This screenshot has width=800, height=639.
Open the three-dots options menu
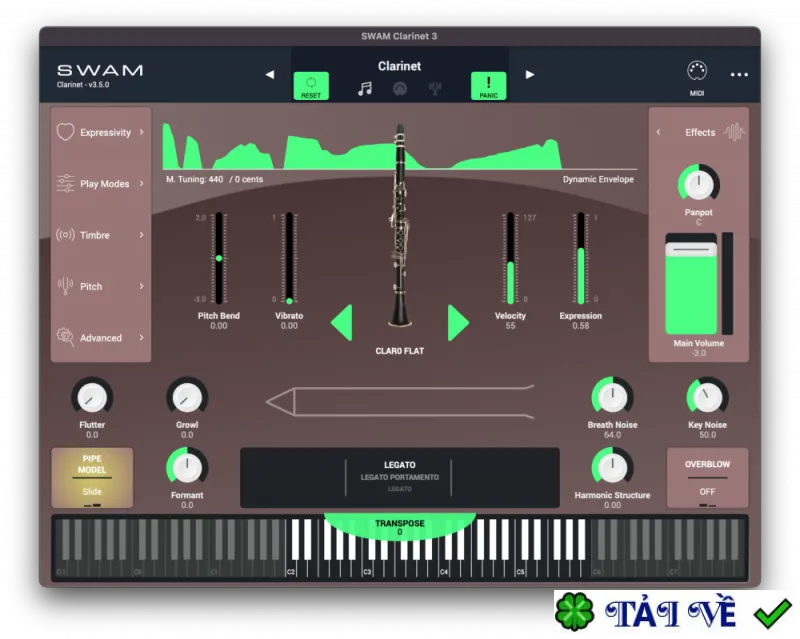click(739, 75)
